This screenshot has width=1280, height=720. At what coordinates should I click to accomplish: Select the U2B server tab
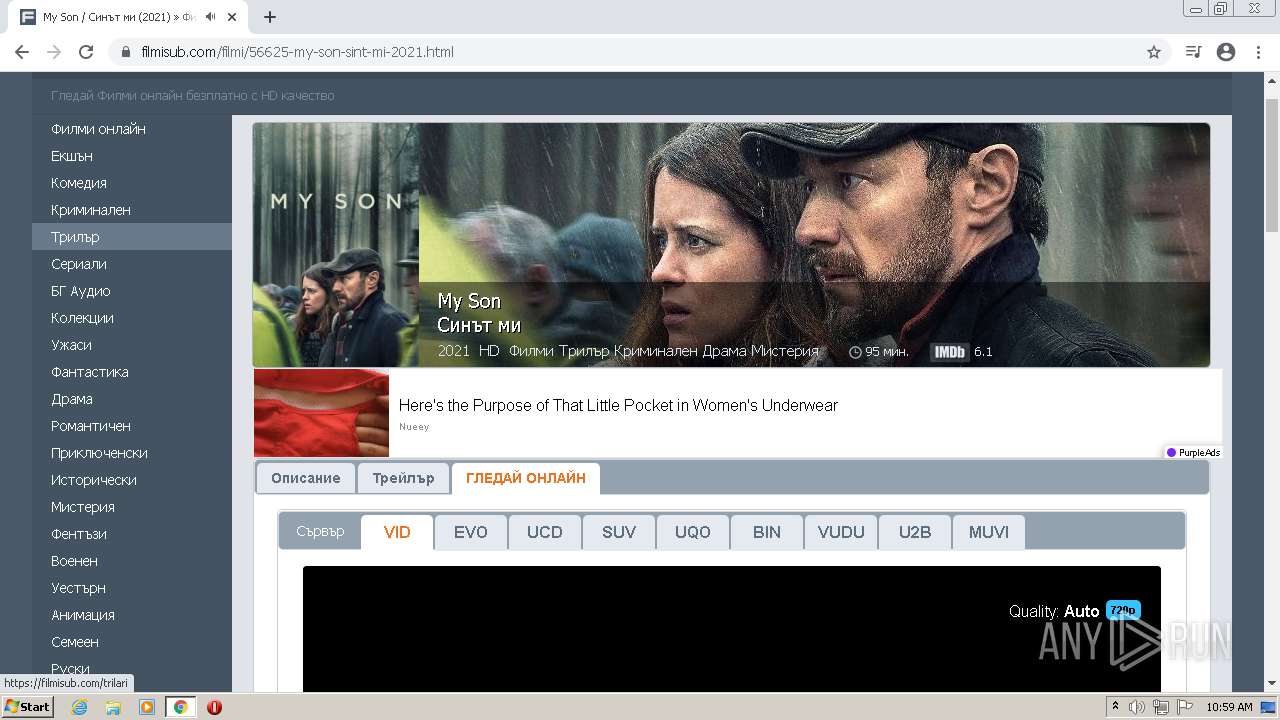[x=915, y=532]
